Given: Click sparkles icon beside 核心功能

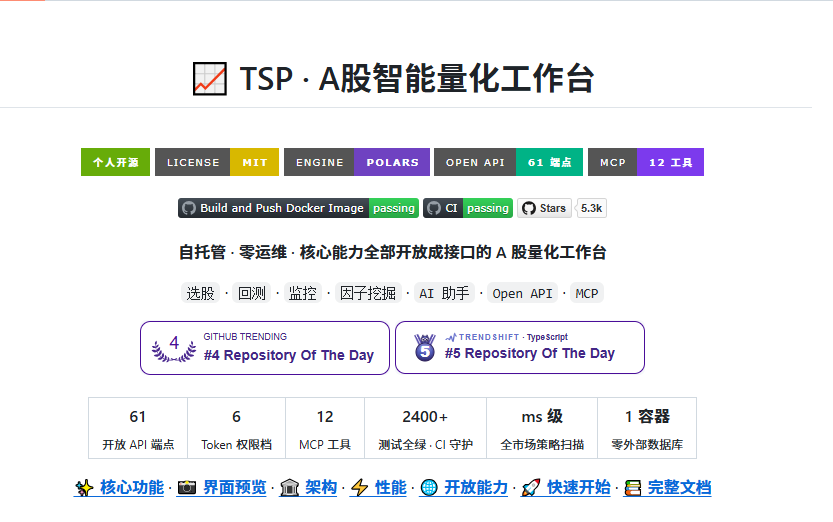Looking at the screenshot, I should (84, 487).
